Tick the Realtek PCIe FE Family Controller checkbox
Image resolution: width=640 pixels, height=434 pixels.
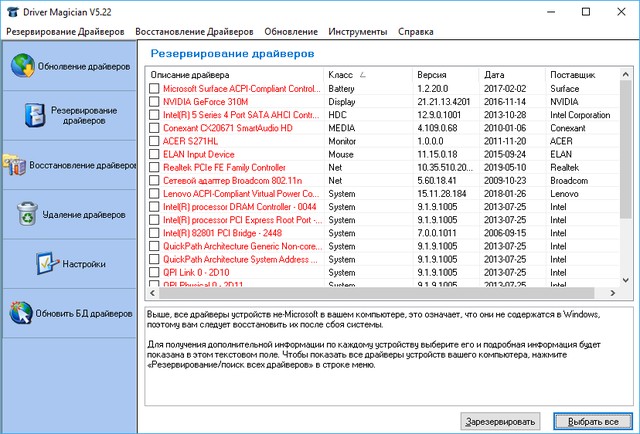[x=154, y=167]
